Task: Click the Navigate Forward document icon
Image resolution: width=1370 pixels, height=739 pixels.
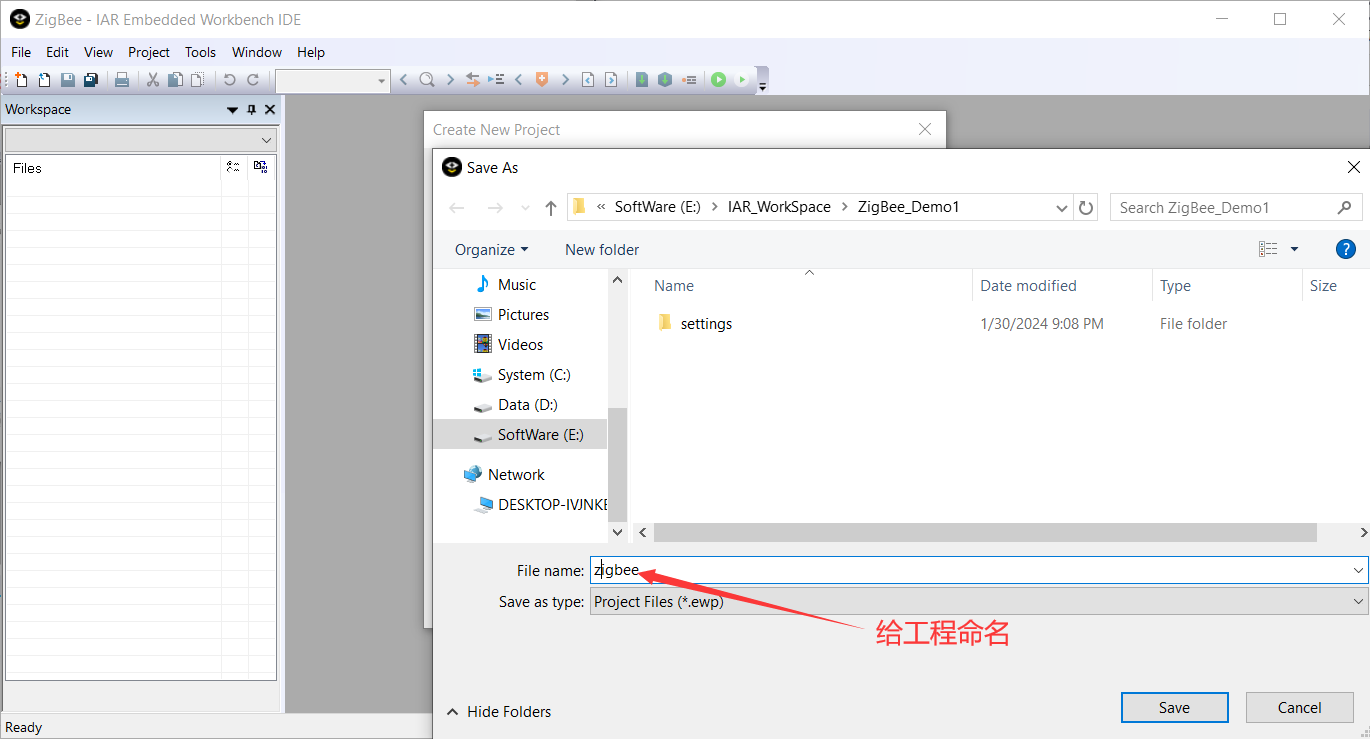Action: pos(611,80)
